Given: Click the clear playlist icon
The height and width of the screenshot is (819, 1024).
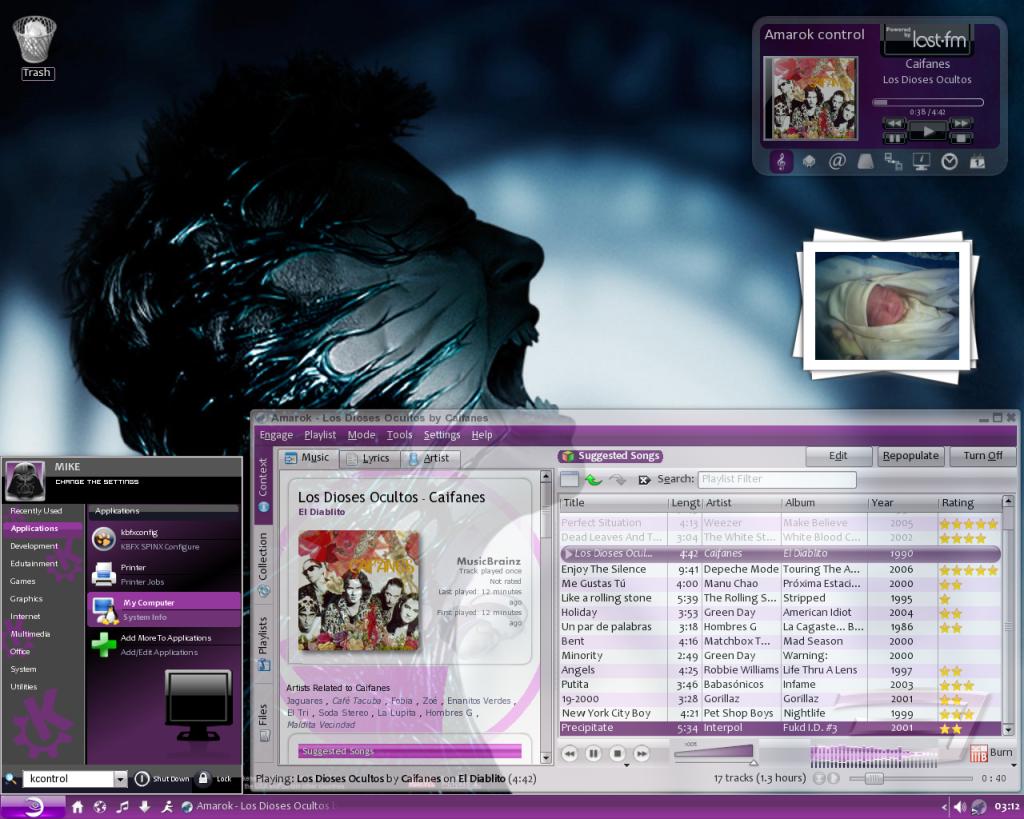Looking at the screenshot, I should coord(569,479).
